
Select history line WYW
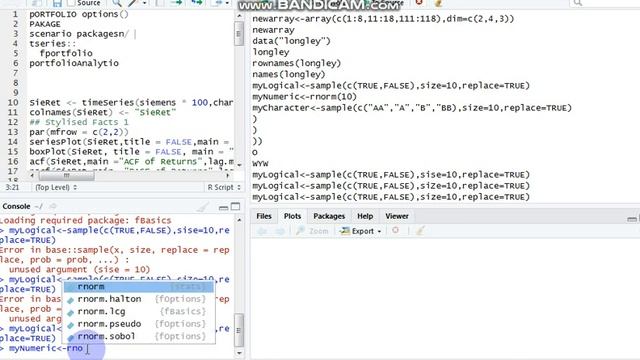coord(260,164)
